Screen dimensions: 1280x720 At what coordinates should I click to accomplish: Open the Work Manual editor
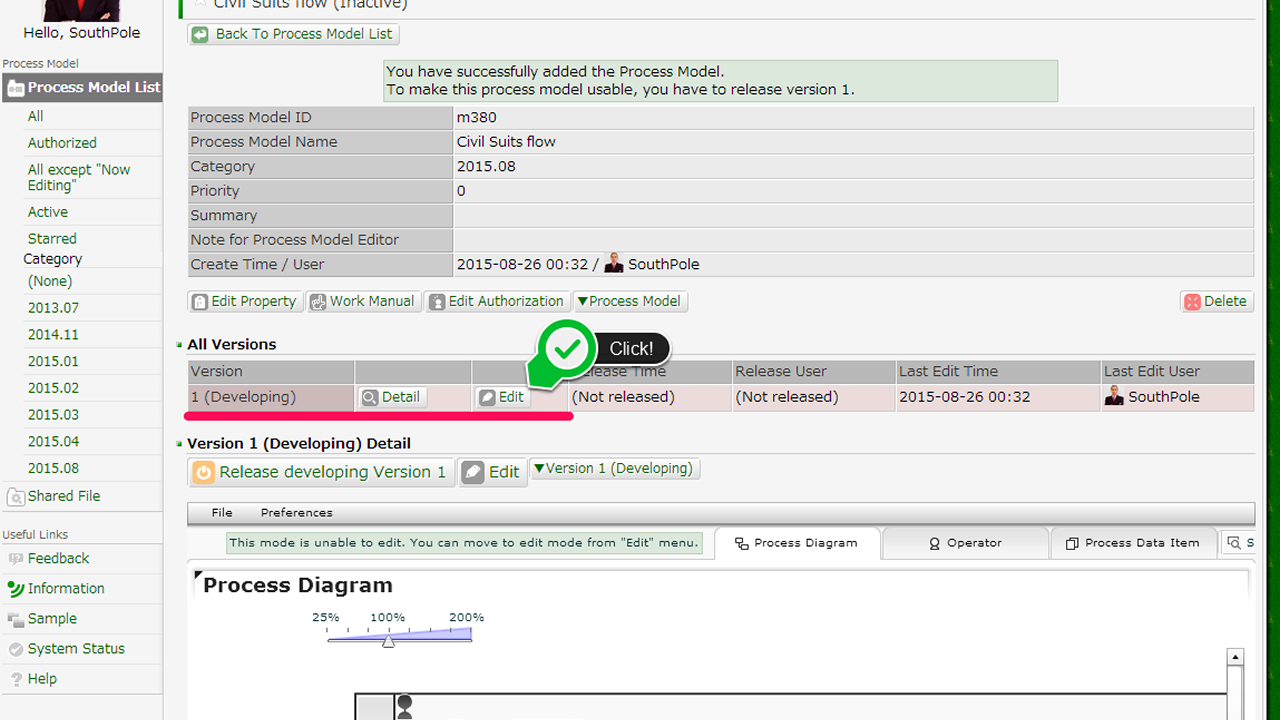(x=362, y=301)
